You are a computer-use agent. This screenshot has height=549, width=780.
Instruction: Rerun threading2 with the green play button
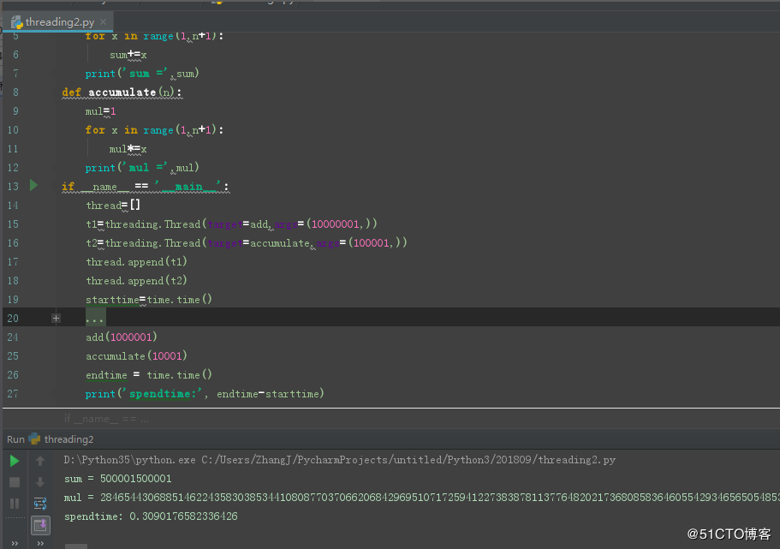(x=14, y=461)
